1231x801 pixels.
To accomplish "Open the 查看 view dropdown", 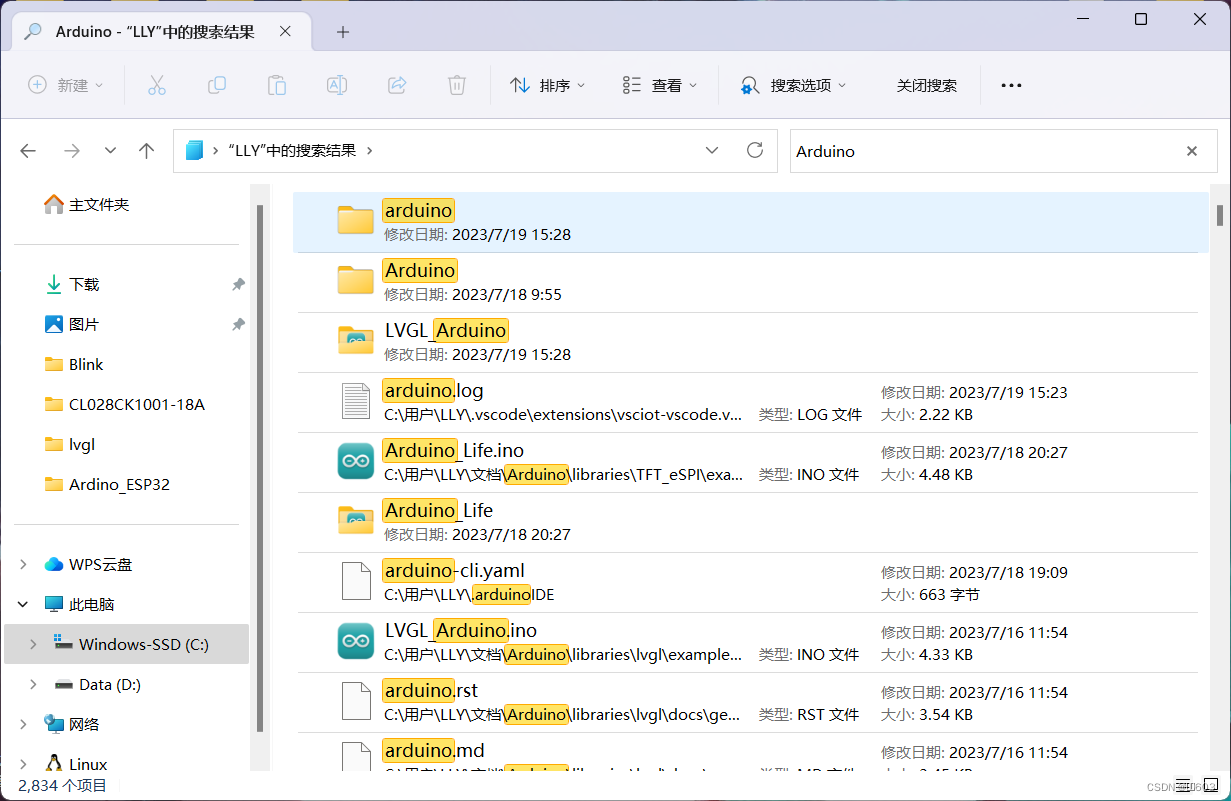I will (x=660, y=85).
